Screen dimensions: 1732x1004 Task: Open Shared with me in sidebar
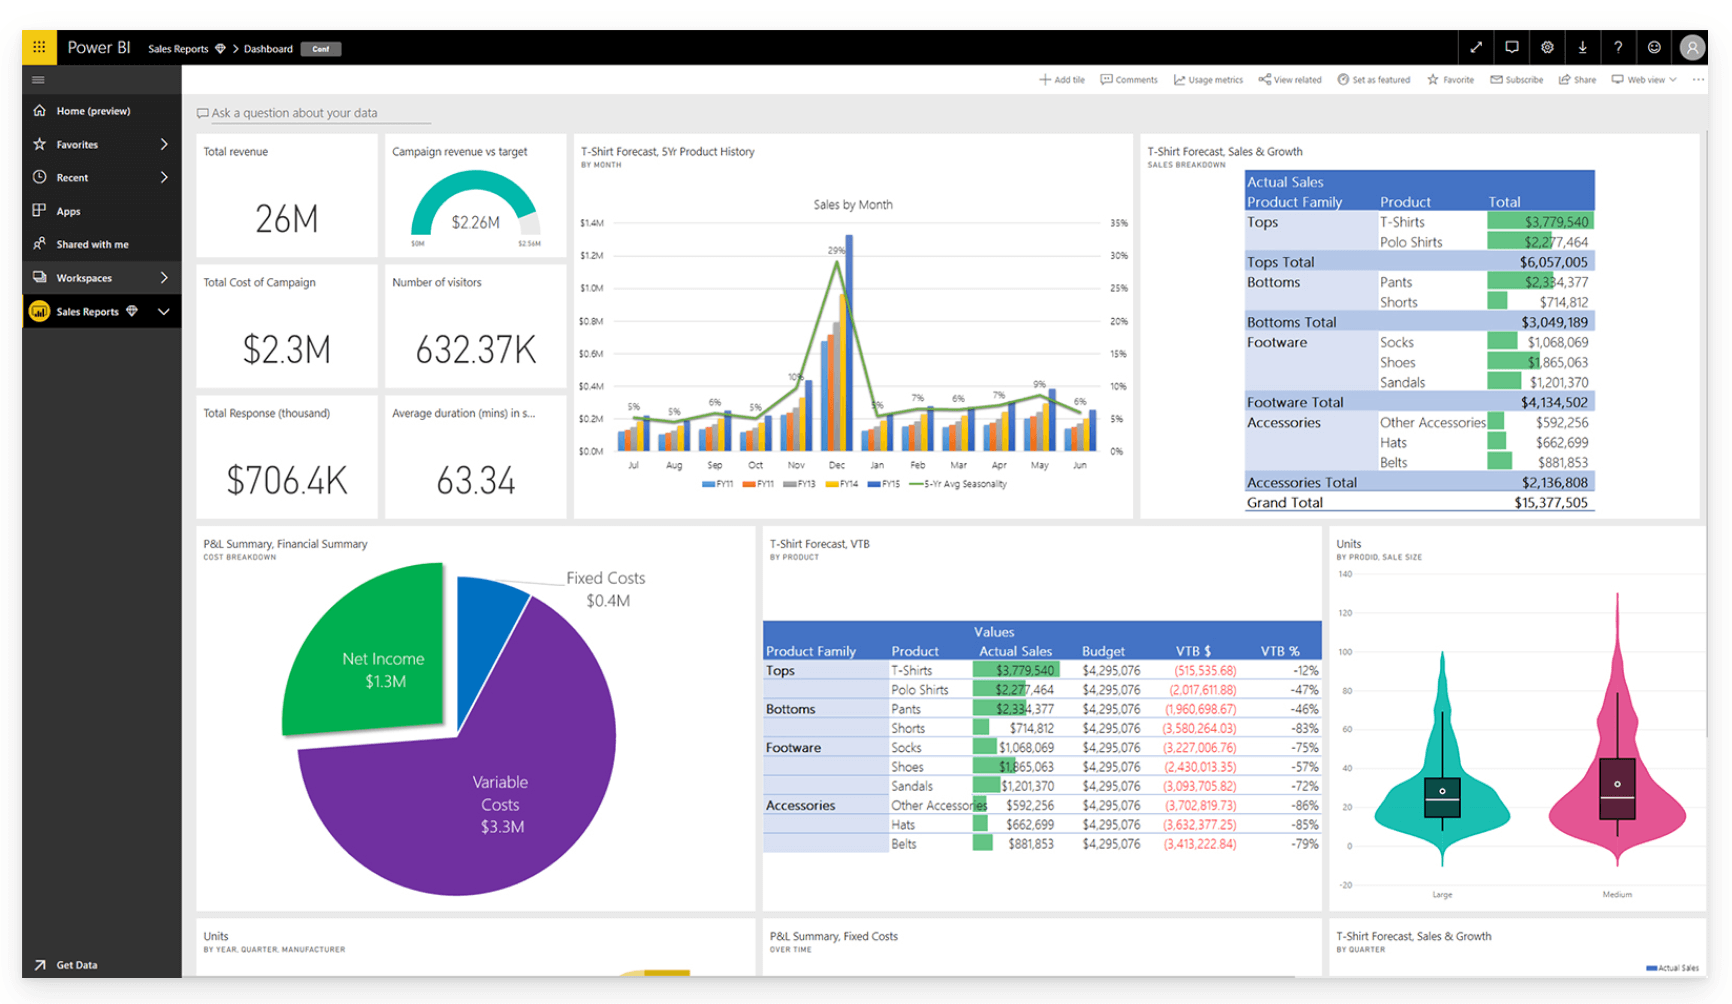[x=92, y=244]
